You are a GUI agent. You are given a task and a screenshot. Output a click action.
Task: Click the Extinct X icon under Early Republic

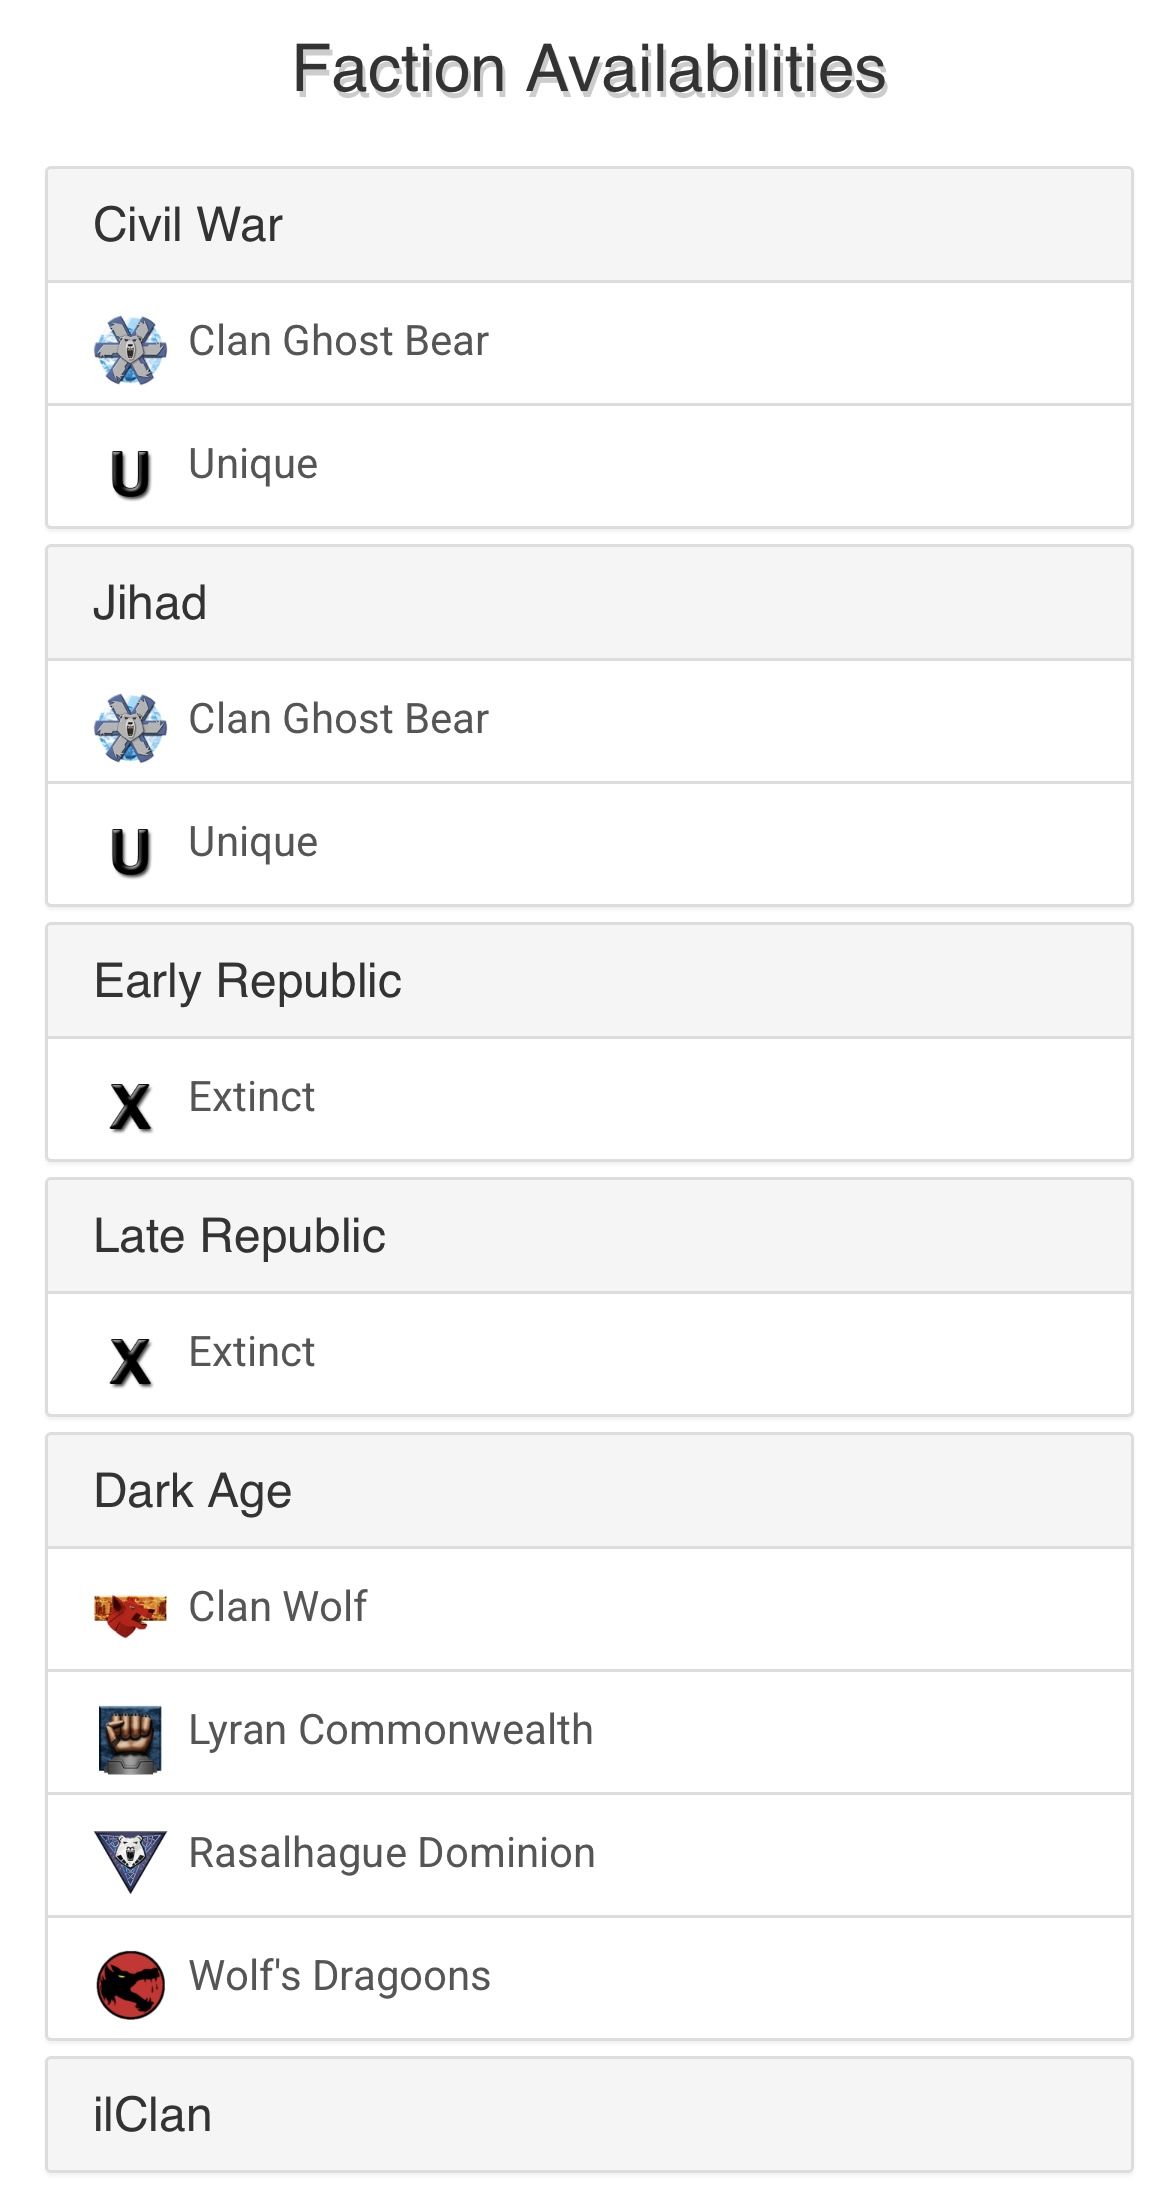click(x=130, y=1106)
